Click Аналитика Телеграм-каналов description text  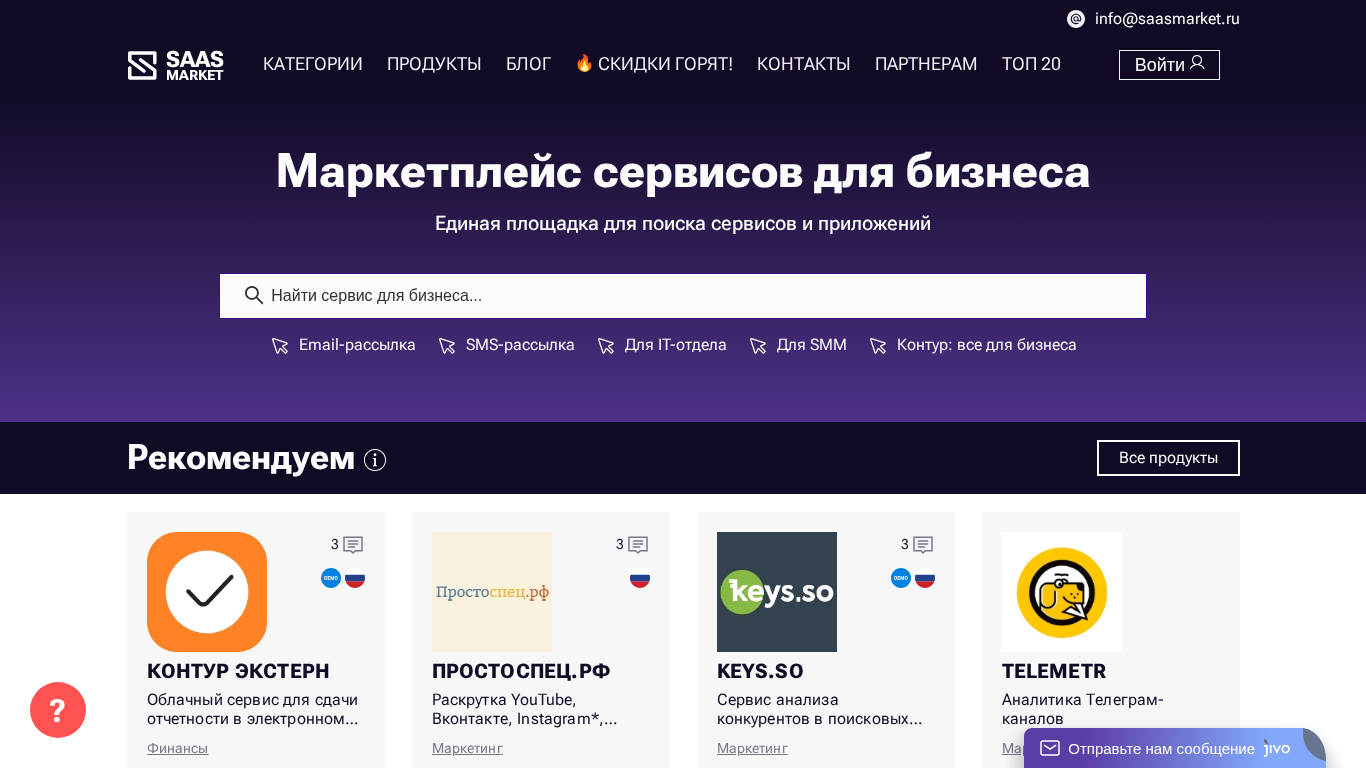(1083, 709)
